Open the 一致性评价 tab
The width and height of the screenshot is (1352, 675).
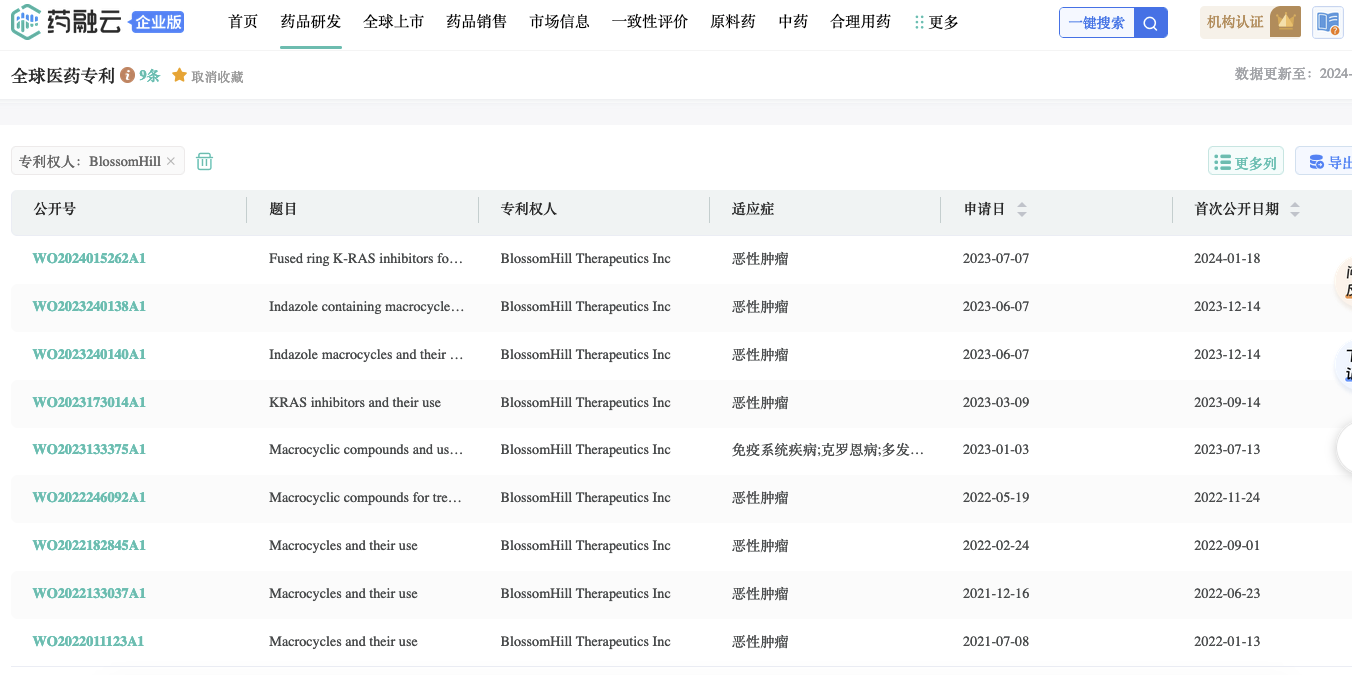[x=650, y=22]
